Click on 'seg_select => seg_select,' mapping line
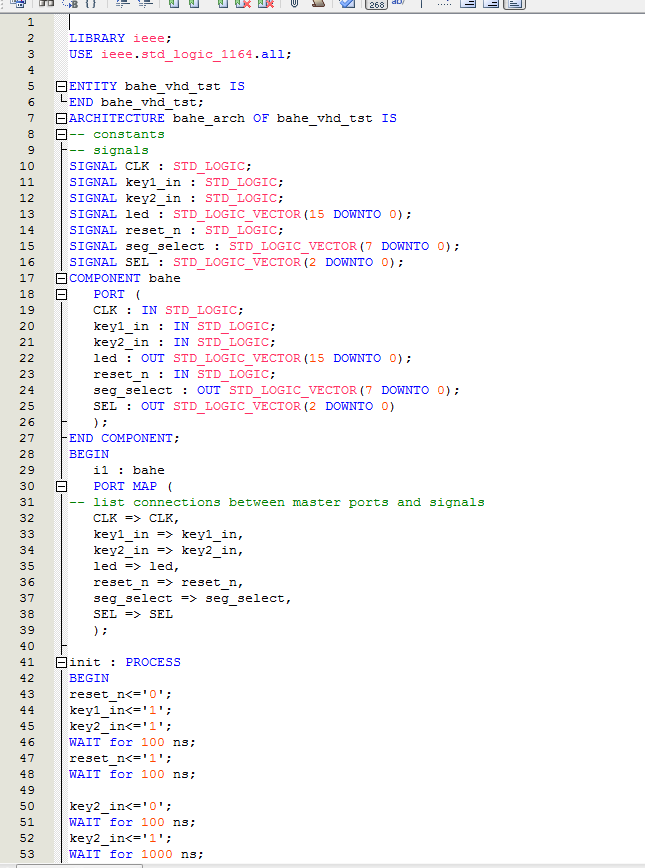 click(192, 599)
